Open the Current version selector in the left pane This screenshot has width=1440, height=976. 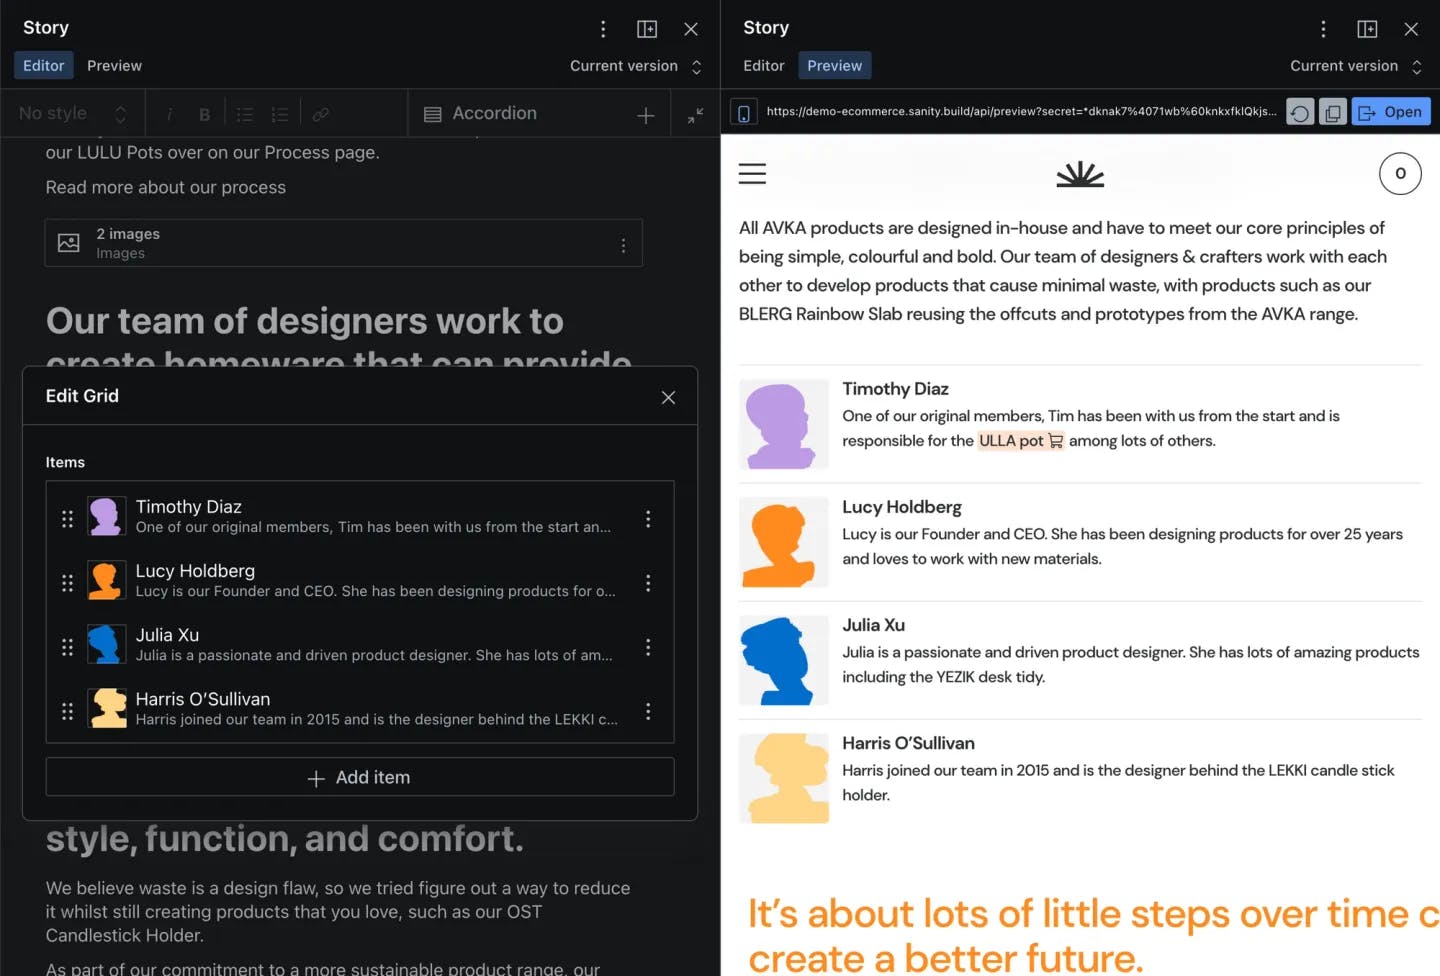(x=635, y=66)
